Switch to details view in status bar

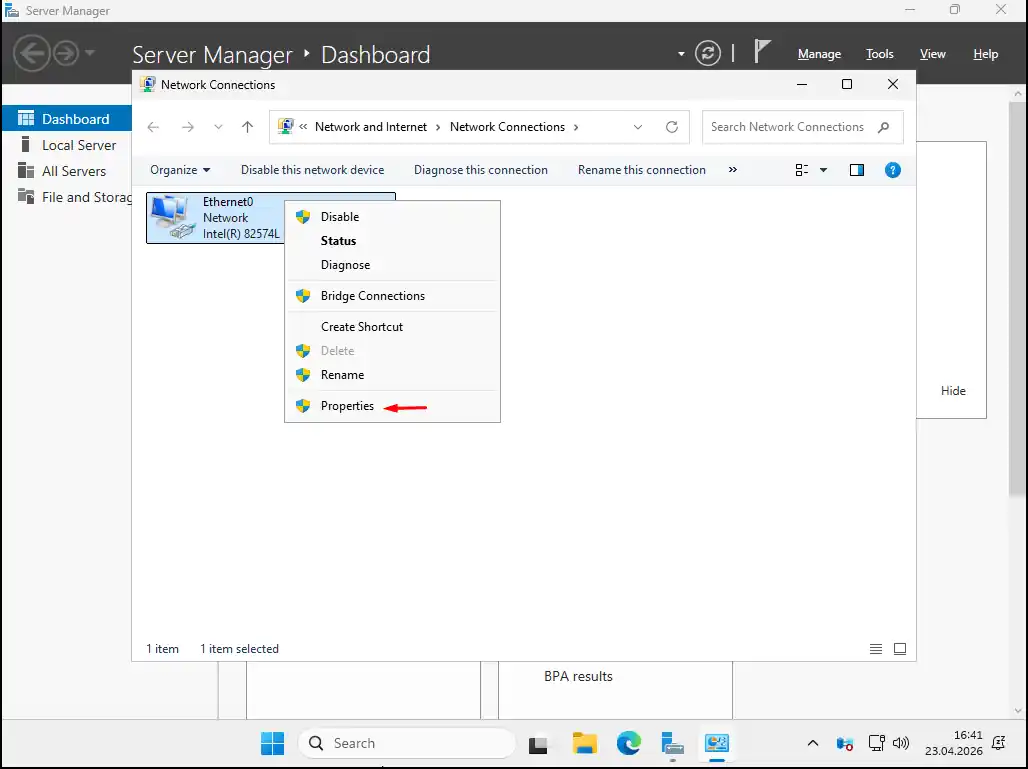click(876, 649)
